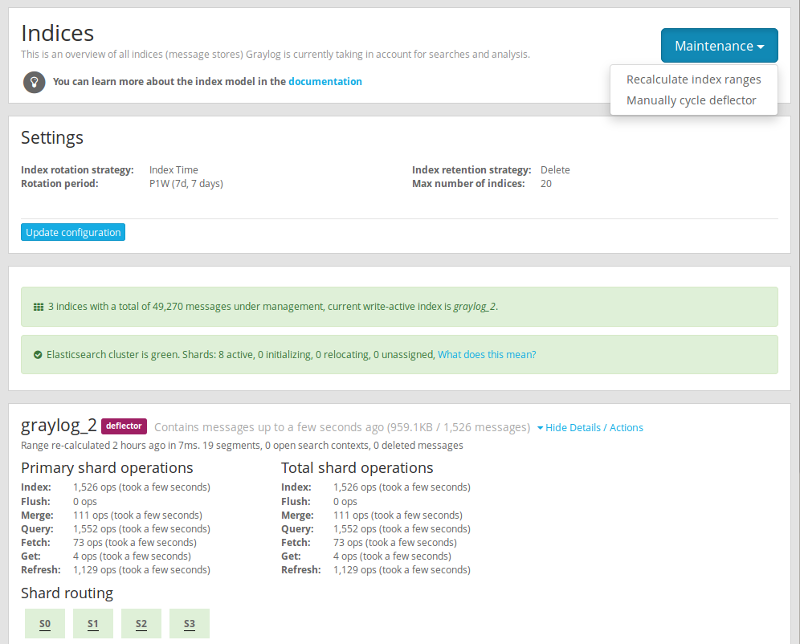
Task: Click the deflector badge label
Action: [124, 426]
